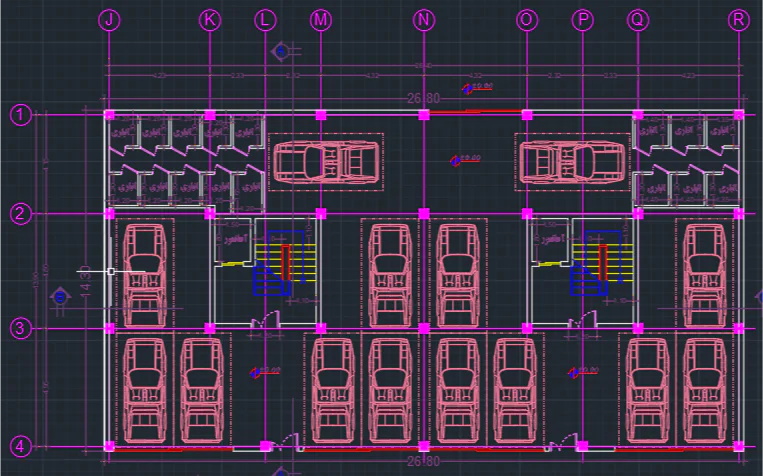Pick the grip at J and row 3

110,328
